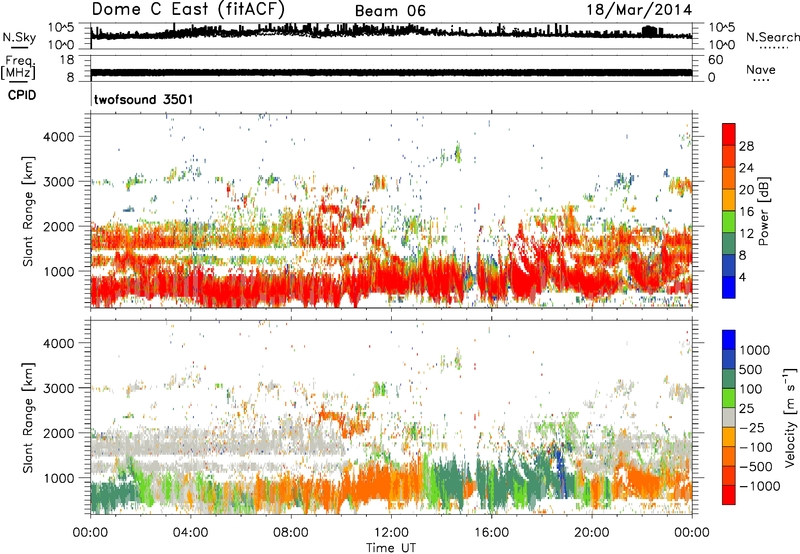Select the "Beam 06" label
The image size is (800, 554).
click(x=390, y=11)
